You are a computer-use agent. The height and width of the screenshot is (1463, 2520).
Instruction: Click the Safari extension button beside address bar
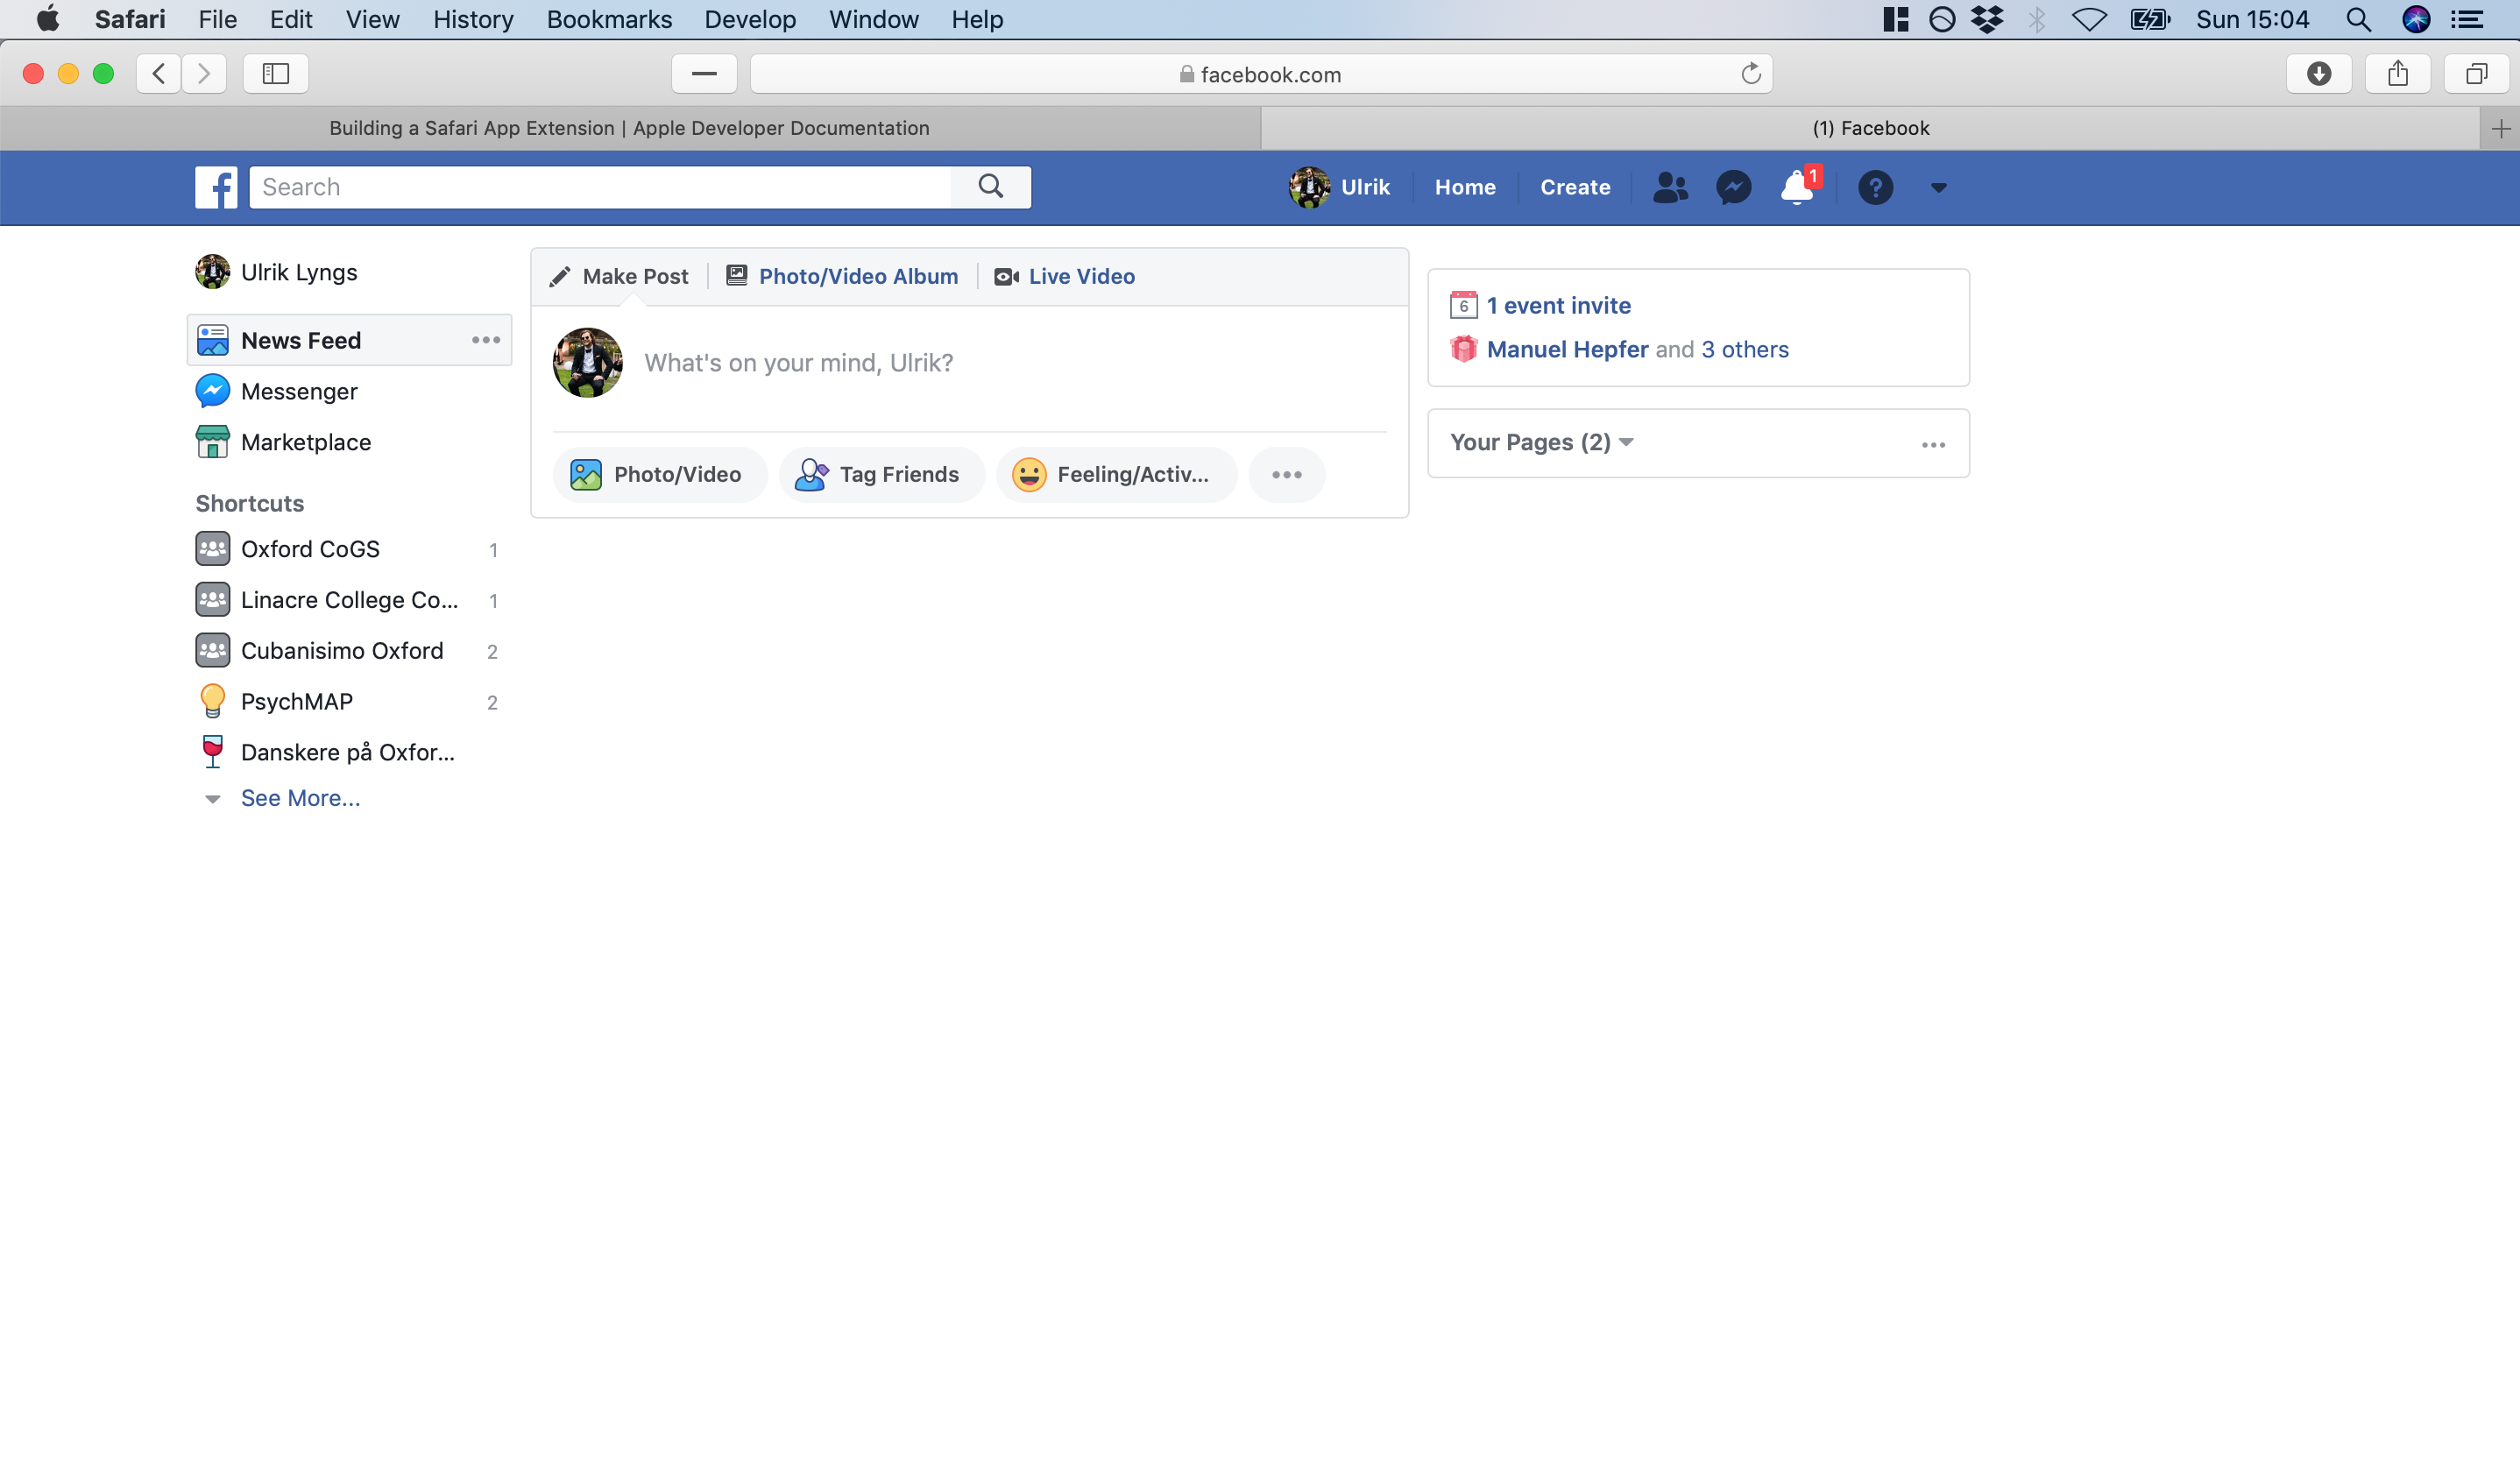coord(704,73)
